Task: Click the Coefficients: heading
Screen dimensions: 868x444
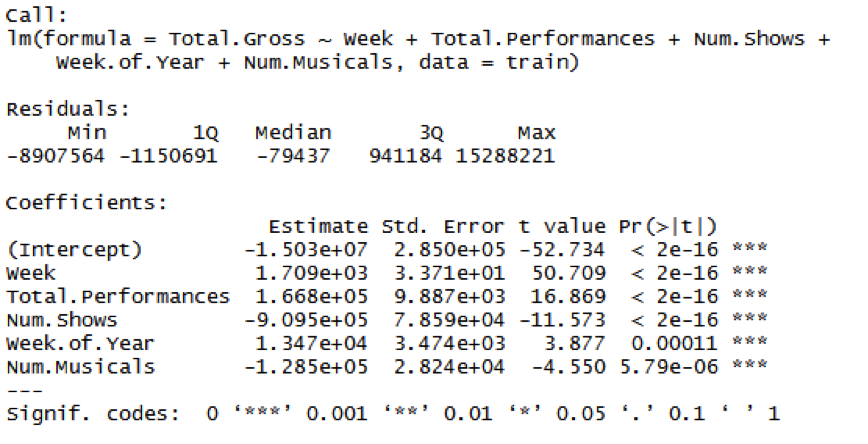Action: [86, 203]
